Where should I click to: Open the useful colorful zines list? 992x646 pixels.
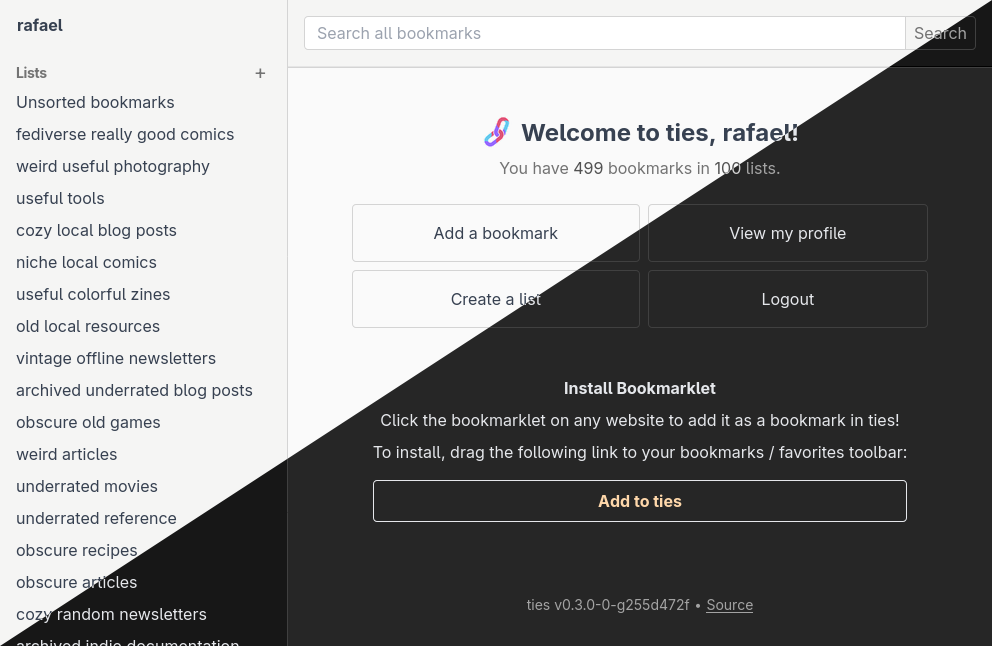tap(93, 294)
